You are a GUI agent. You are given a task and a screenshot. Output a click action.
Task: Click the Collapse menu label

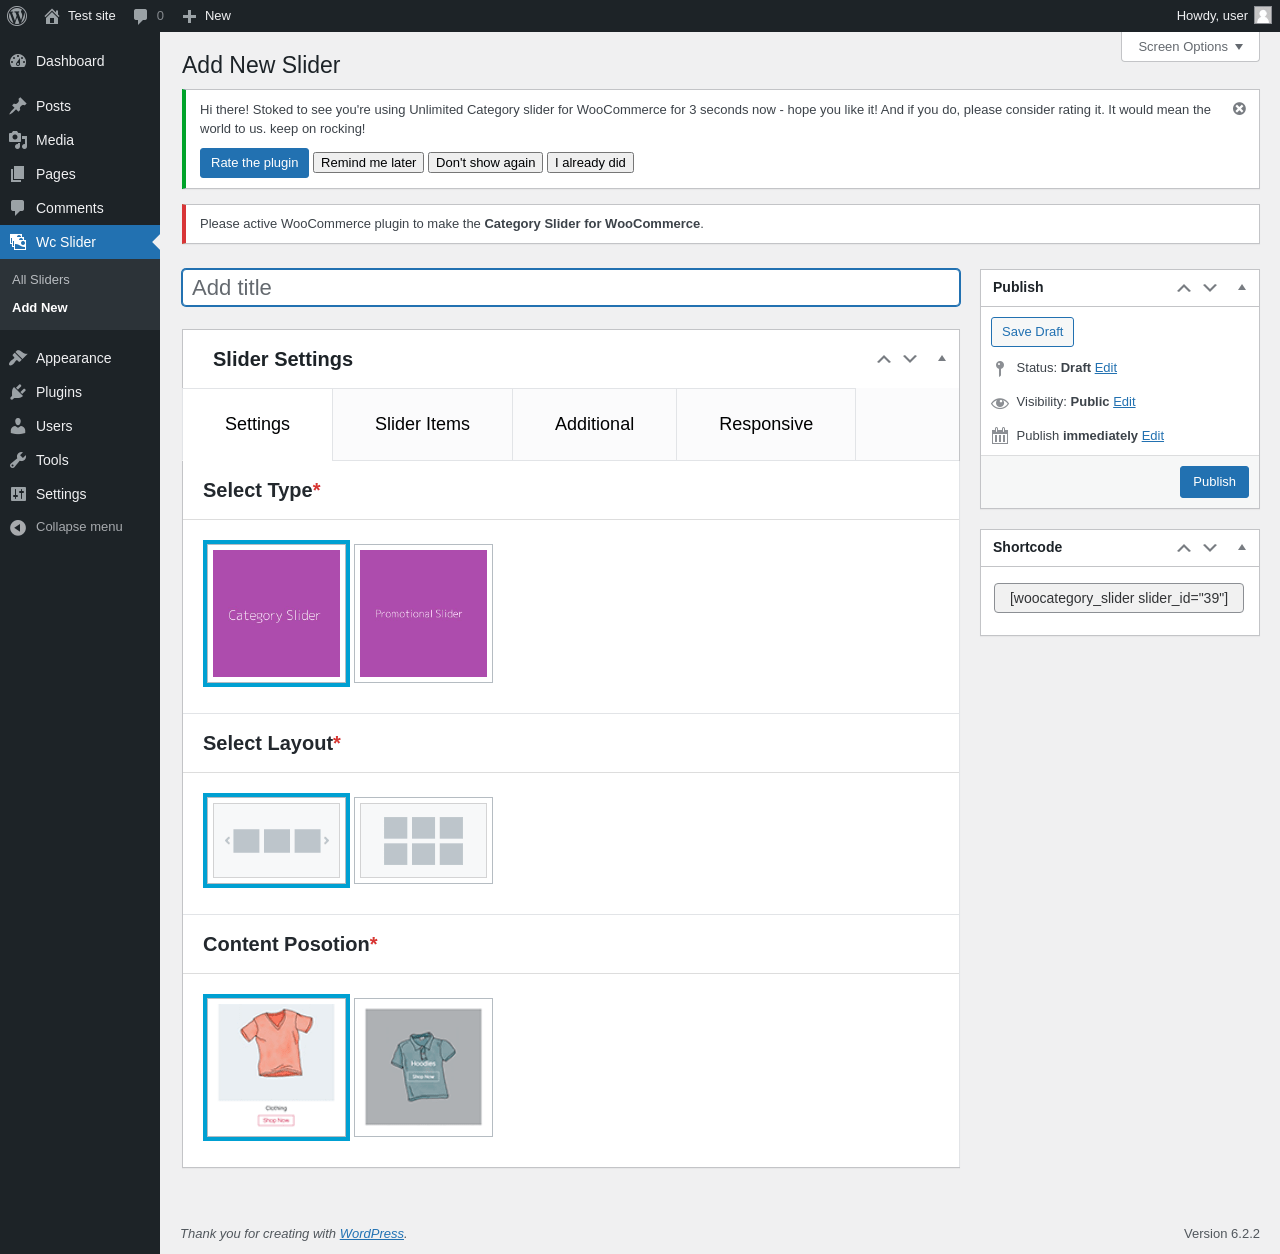coord(79,527)
